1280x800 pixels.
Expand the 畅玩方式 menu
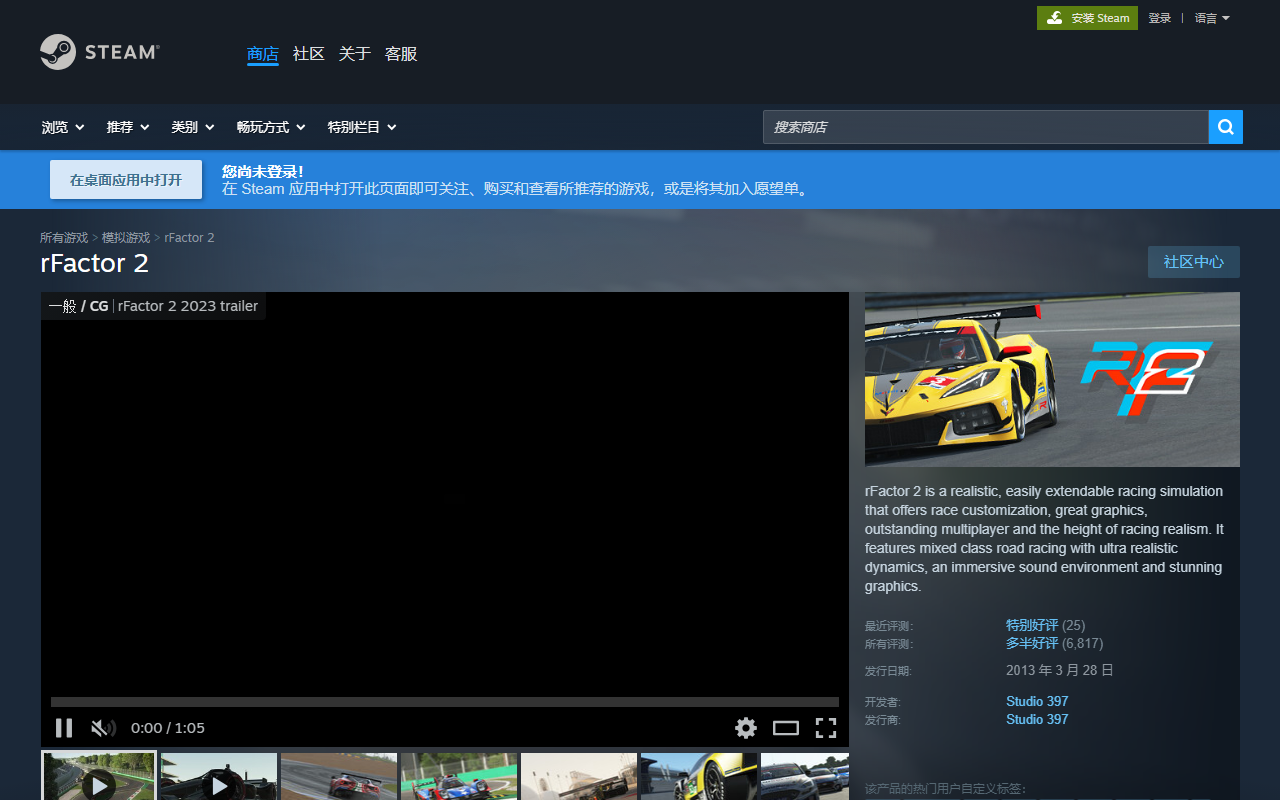pos(271,127)
